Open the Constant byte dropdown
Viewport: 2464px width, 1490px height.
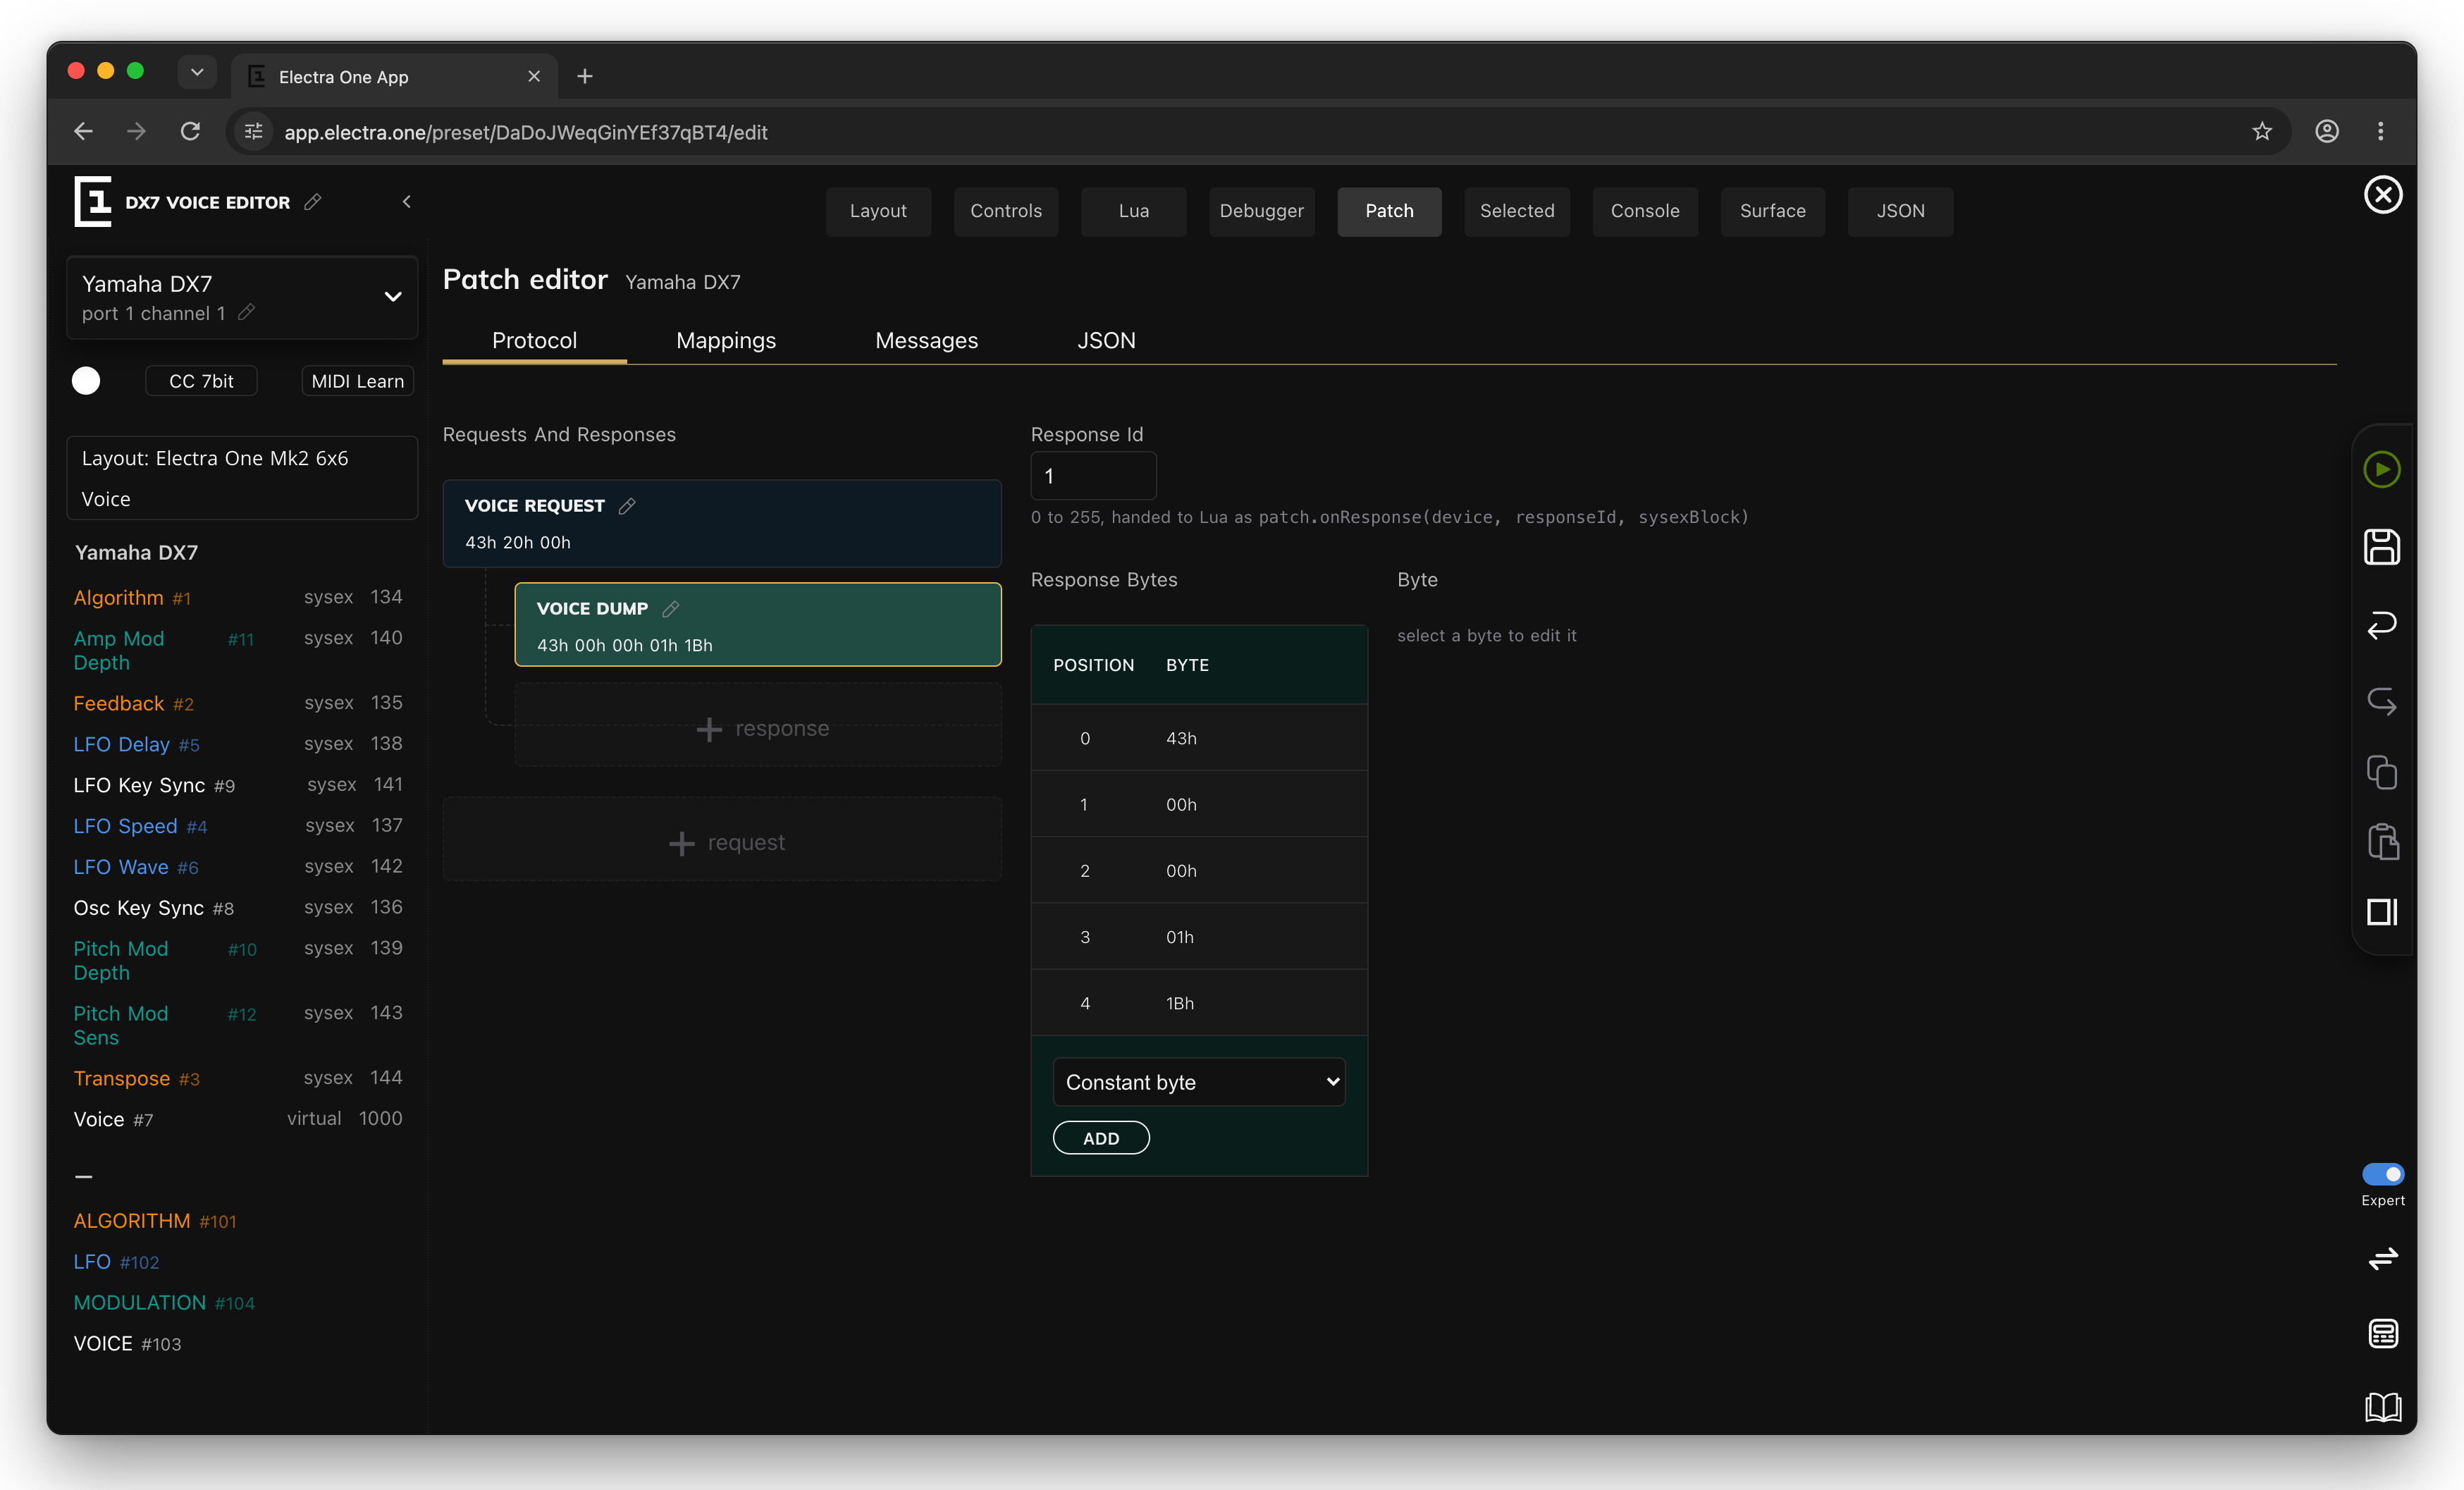click(x=1199, y=1082)
